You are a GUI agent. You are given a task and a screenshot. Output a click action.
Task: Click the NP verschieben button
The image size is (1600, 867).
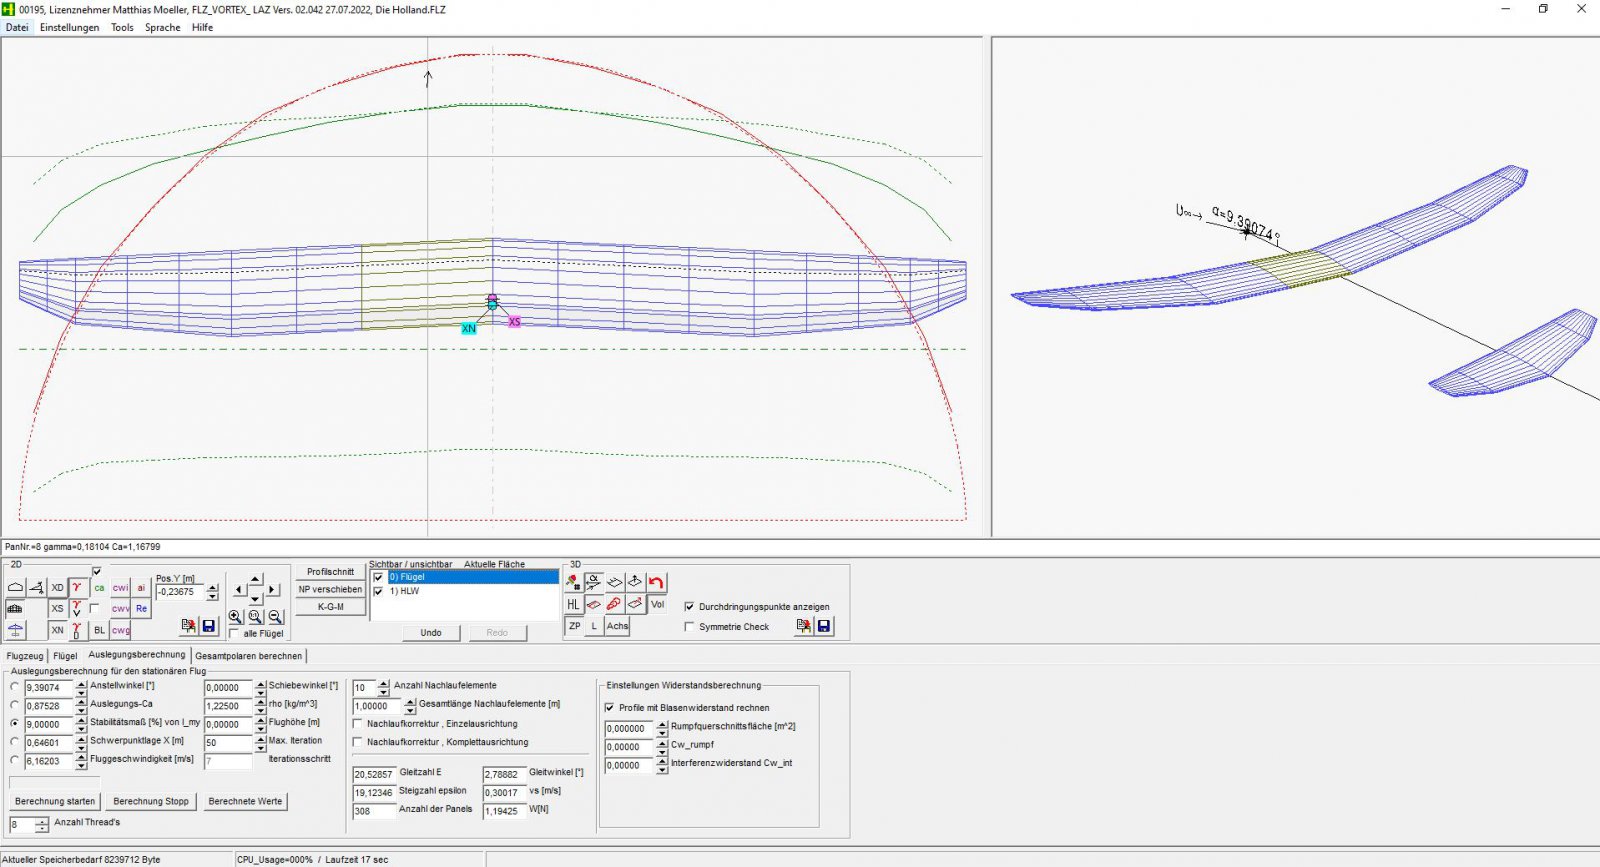pyautogui.click(x=330, y=589)
